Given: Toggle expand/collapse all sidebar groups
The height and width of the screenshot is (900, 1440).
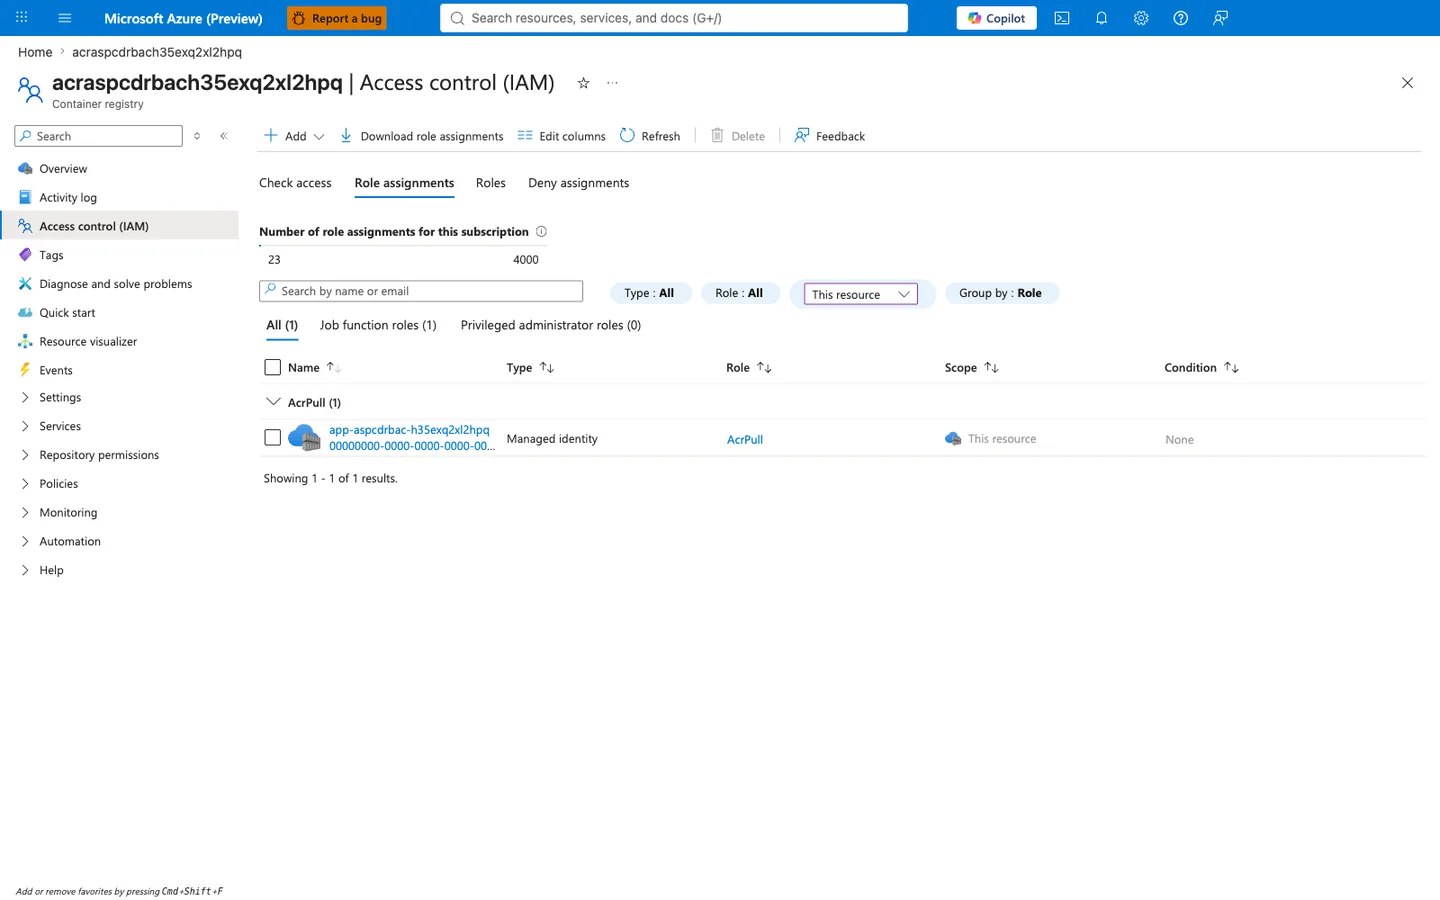Looking at the screenshot, I should [x=197, y=136].
